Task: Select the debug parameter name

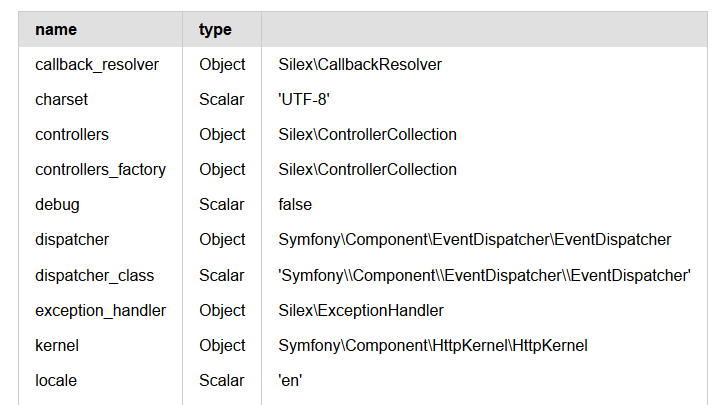Action: 57,204
